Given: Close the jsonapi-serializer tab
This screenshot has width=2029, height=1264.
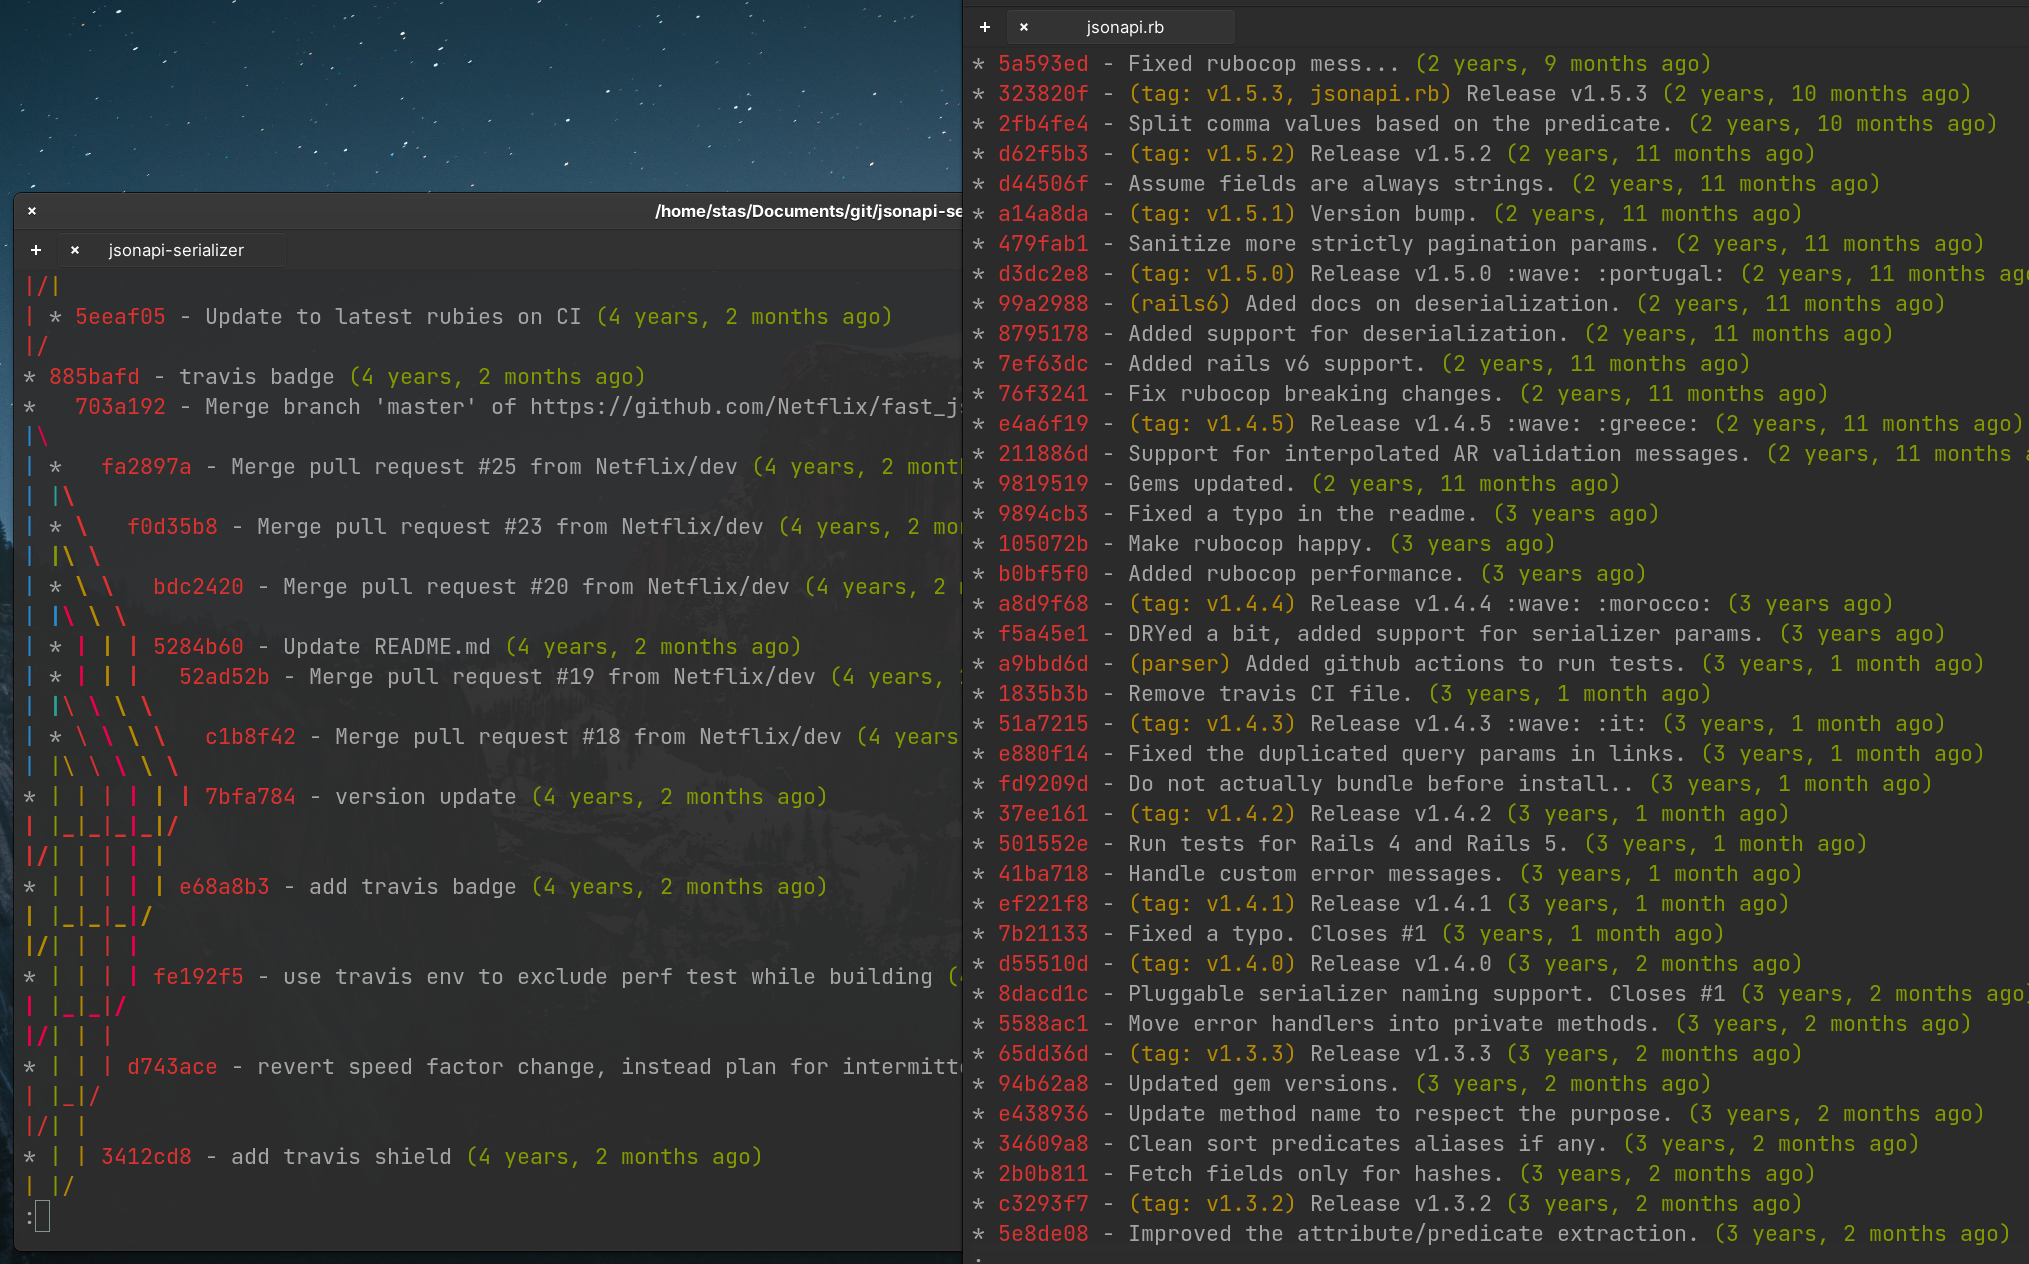Looking at the screenshot, I should (x=75, y=250).
